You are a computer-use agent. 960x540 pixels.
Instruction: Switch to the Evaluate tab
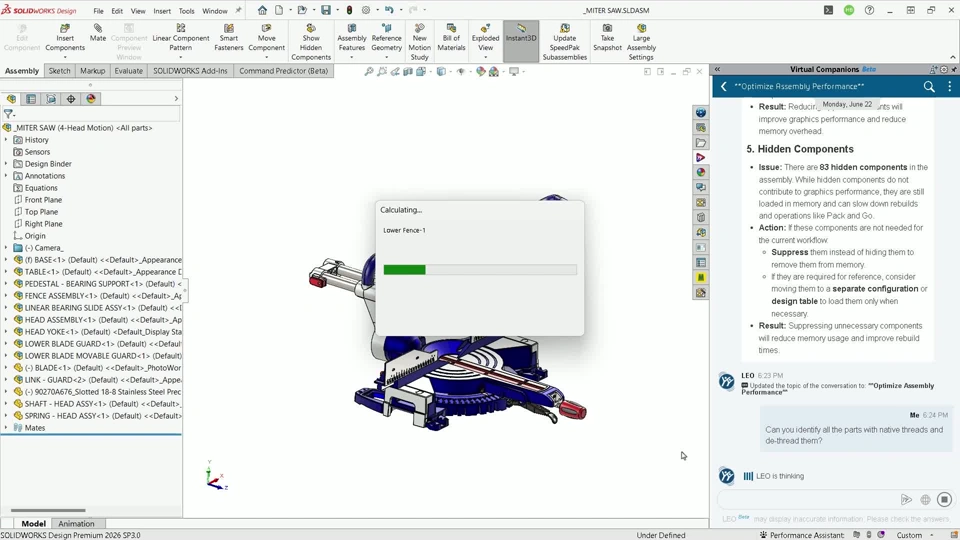[129, 71]
